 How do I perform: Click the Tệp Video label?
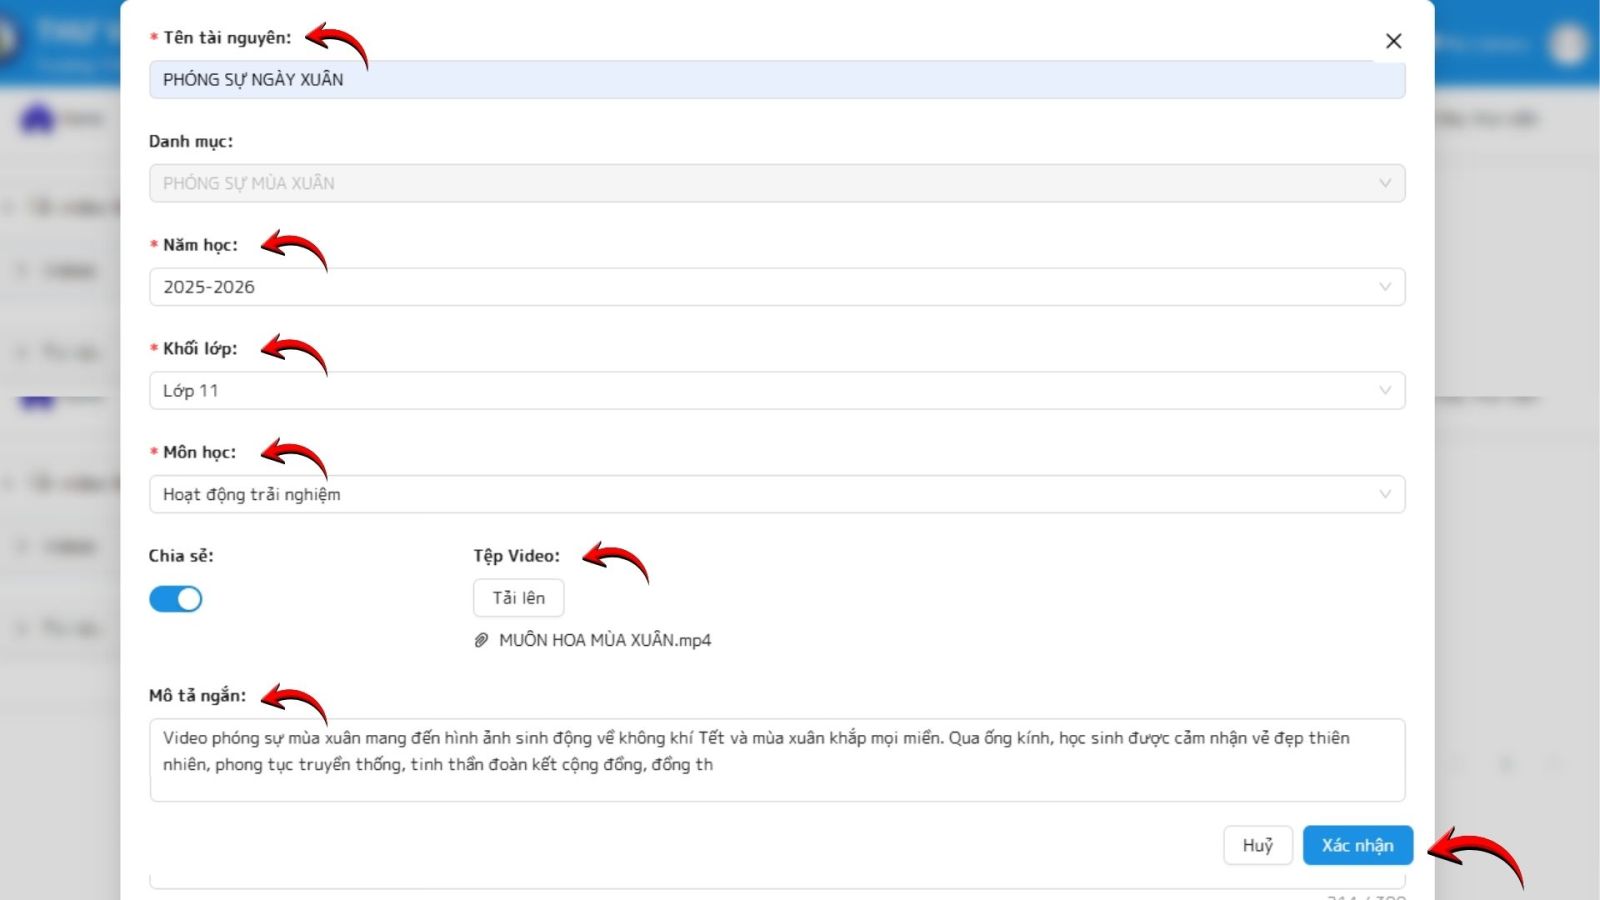pyautogui.click(x=516, y=556)
